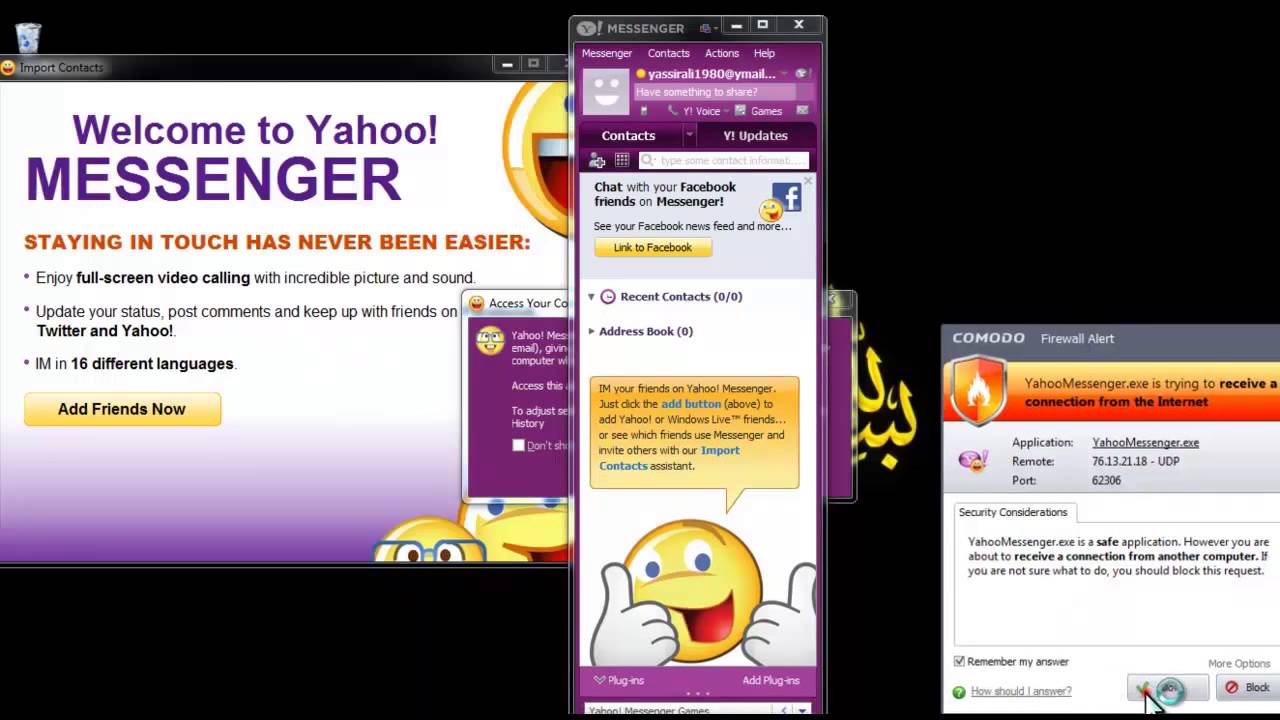Click the Recent Contacts clock icon
The width and height of the screenshot is (1280, 720).
click(608, 297)
